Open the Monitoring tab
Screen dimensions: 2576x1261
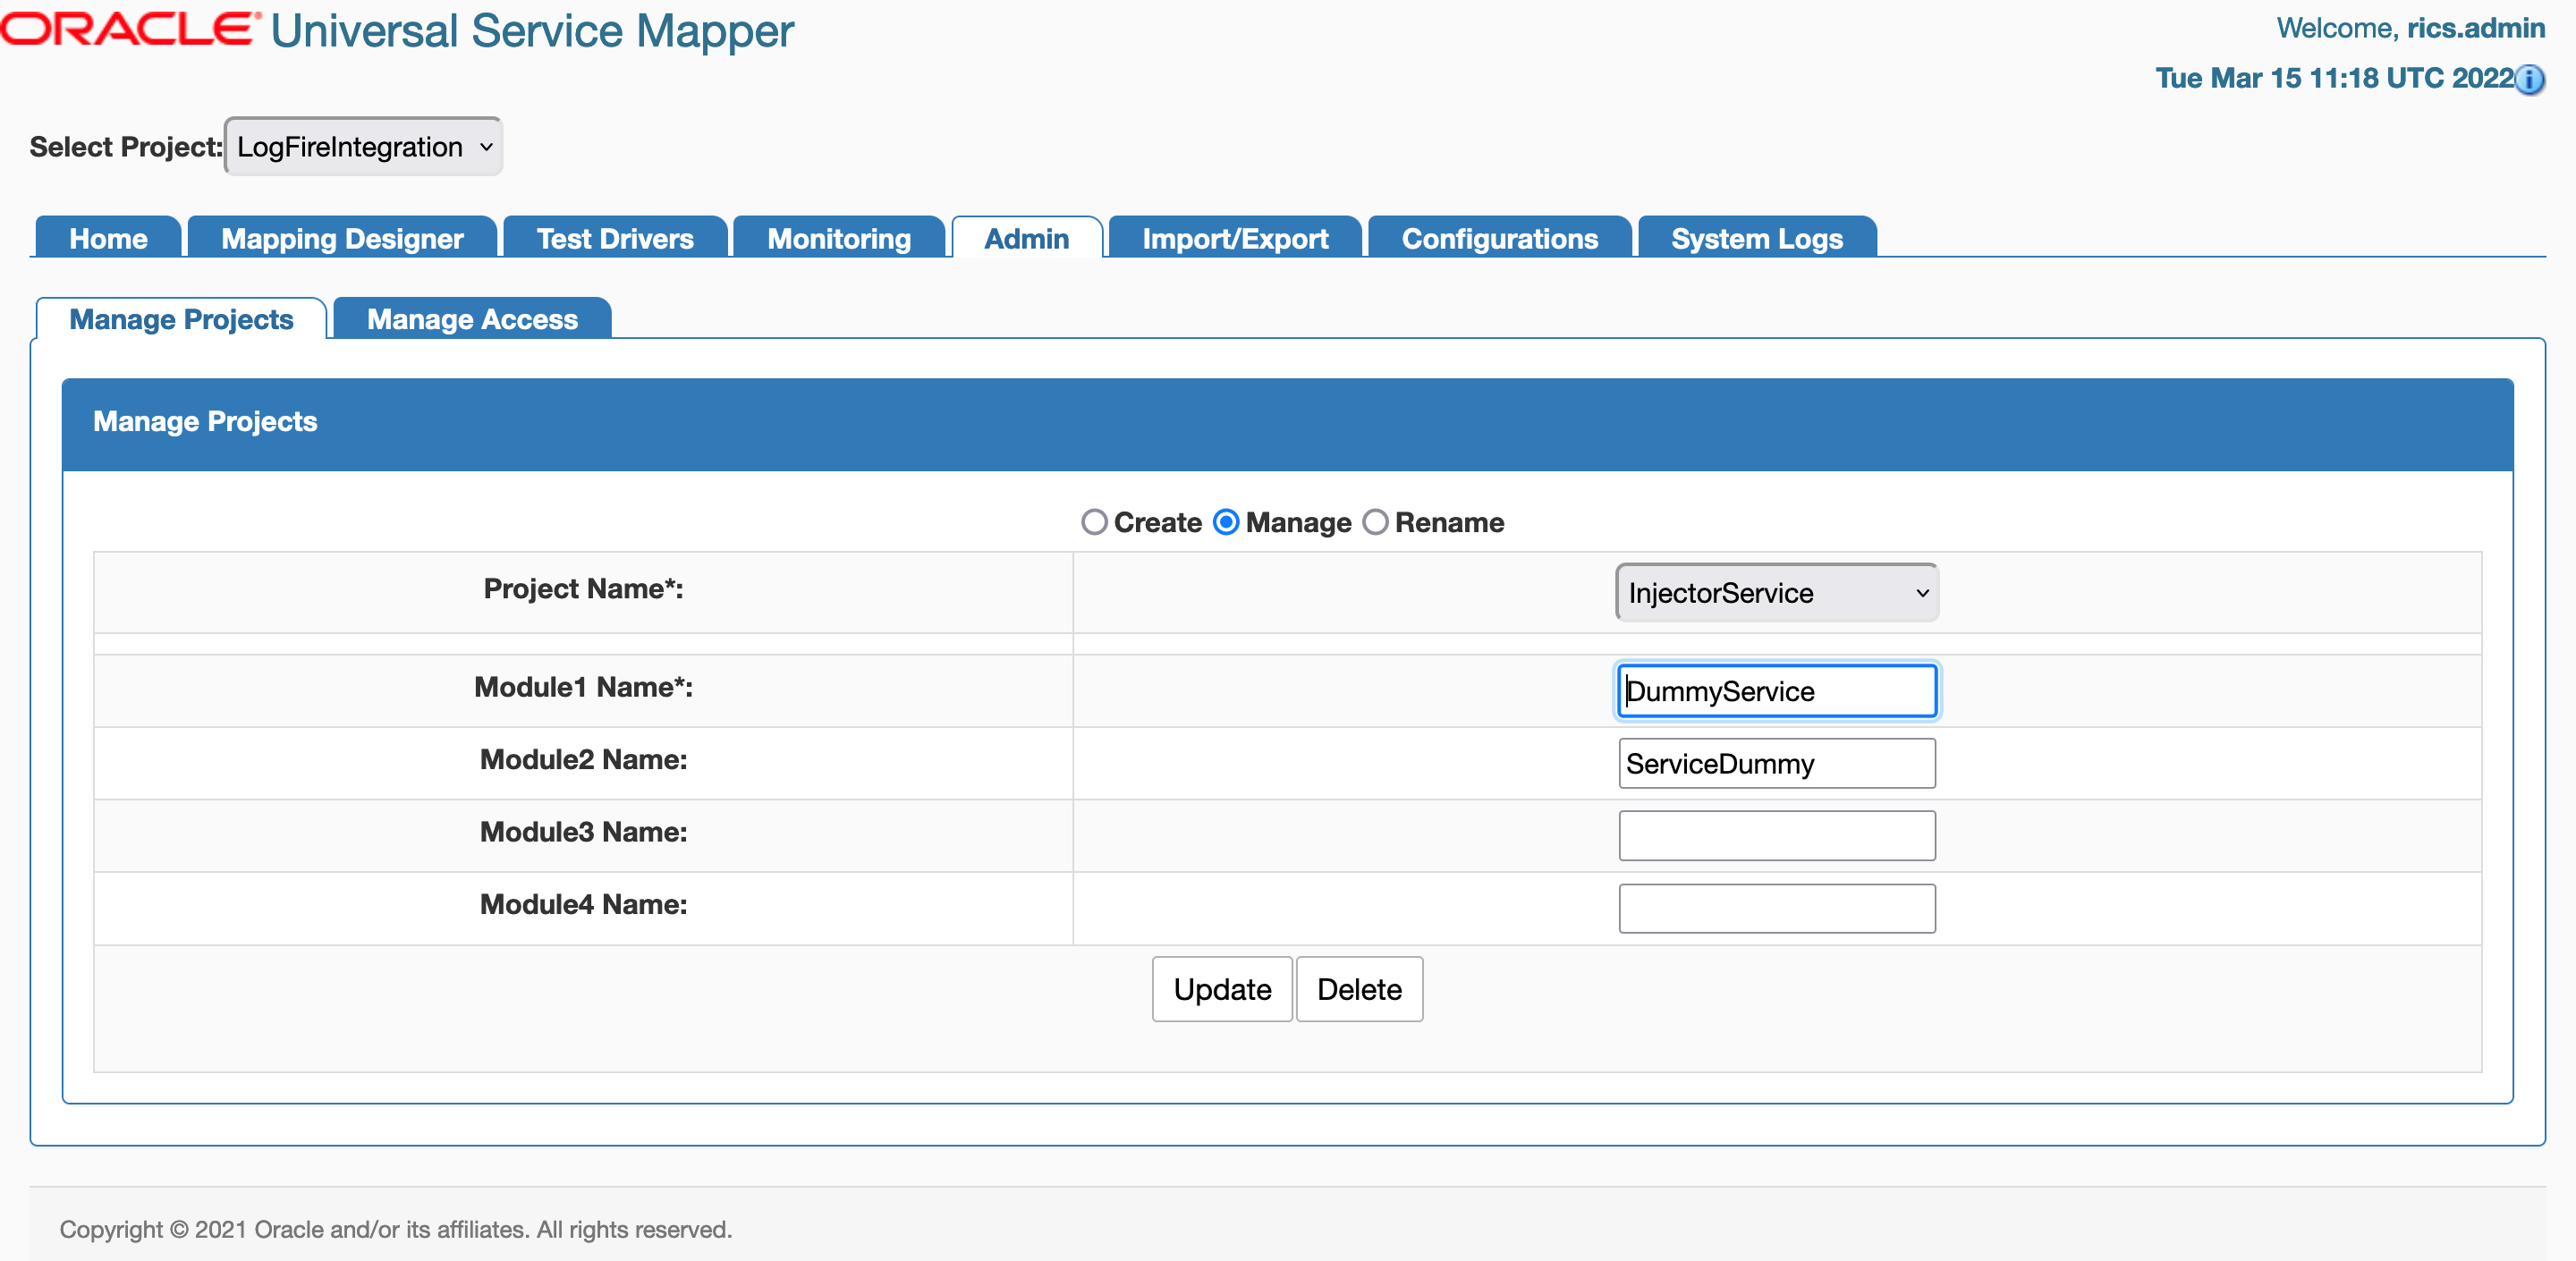(x=838, y=238)
